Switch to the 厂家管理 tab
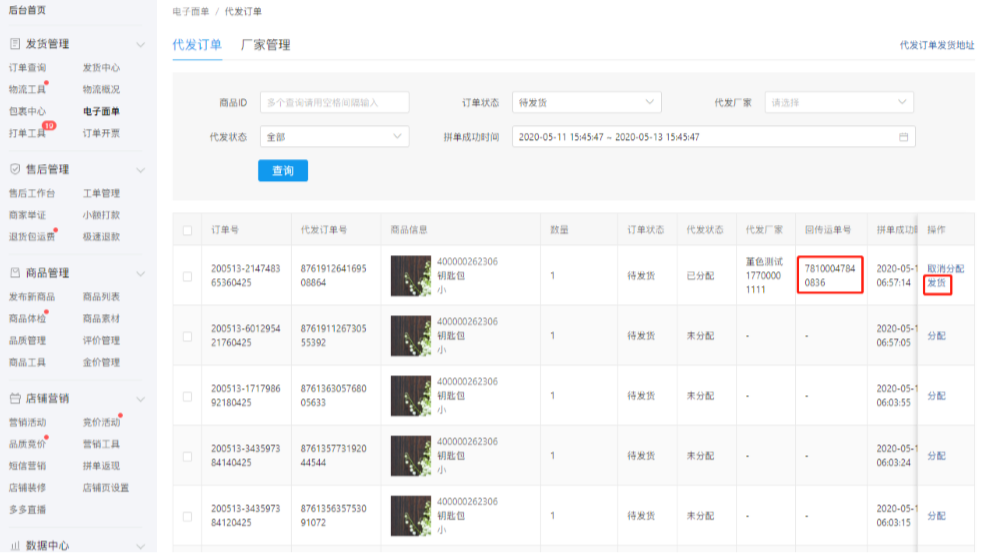 (x=265, y=45)
